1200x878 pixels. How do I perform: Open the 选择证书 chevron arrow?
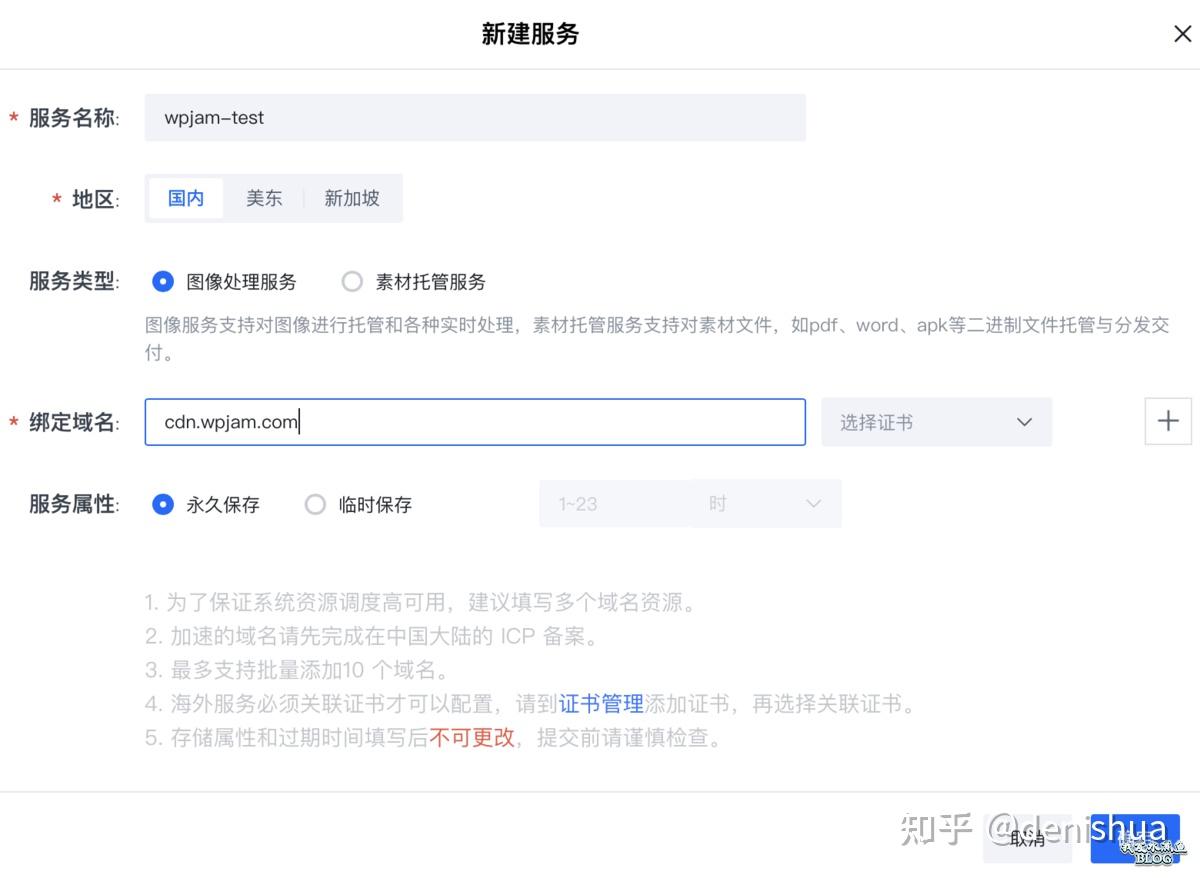point(1023,421)
